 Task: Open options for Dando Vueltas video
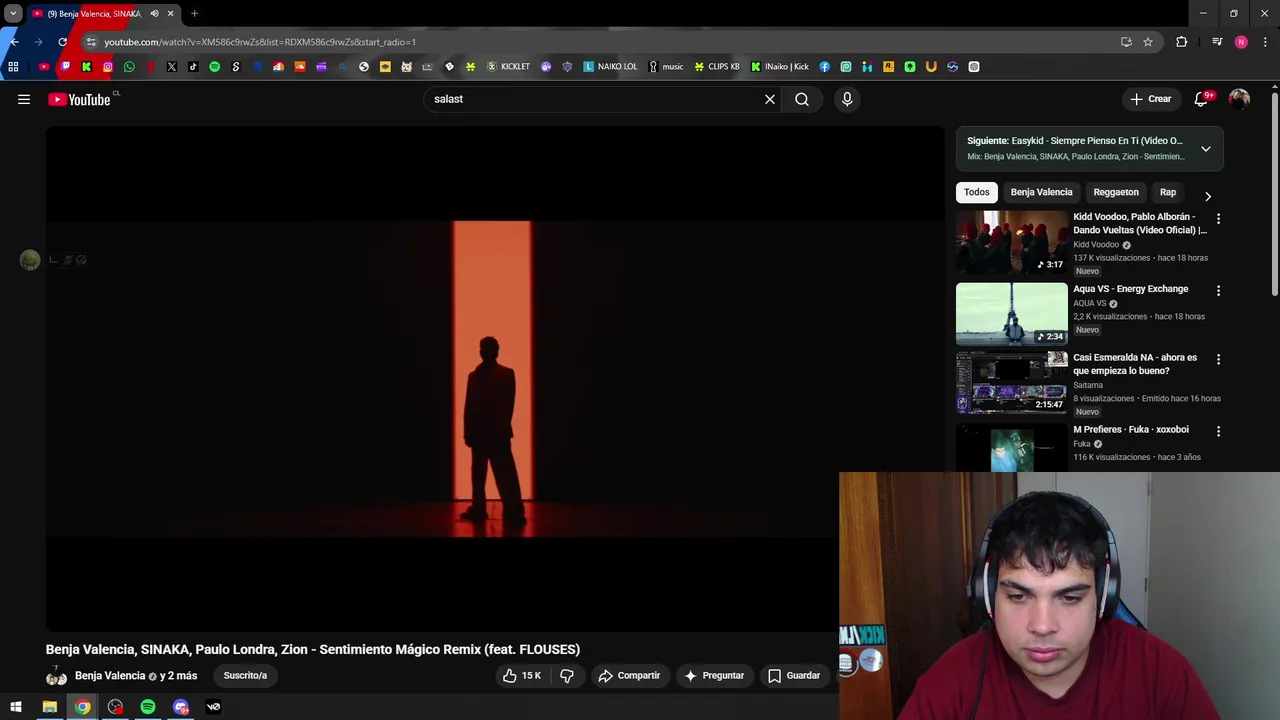(1218, 218)
